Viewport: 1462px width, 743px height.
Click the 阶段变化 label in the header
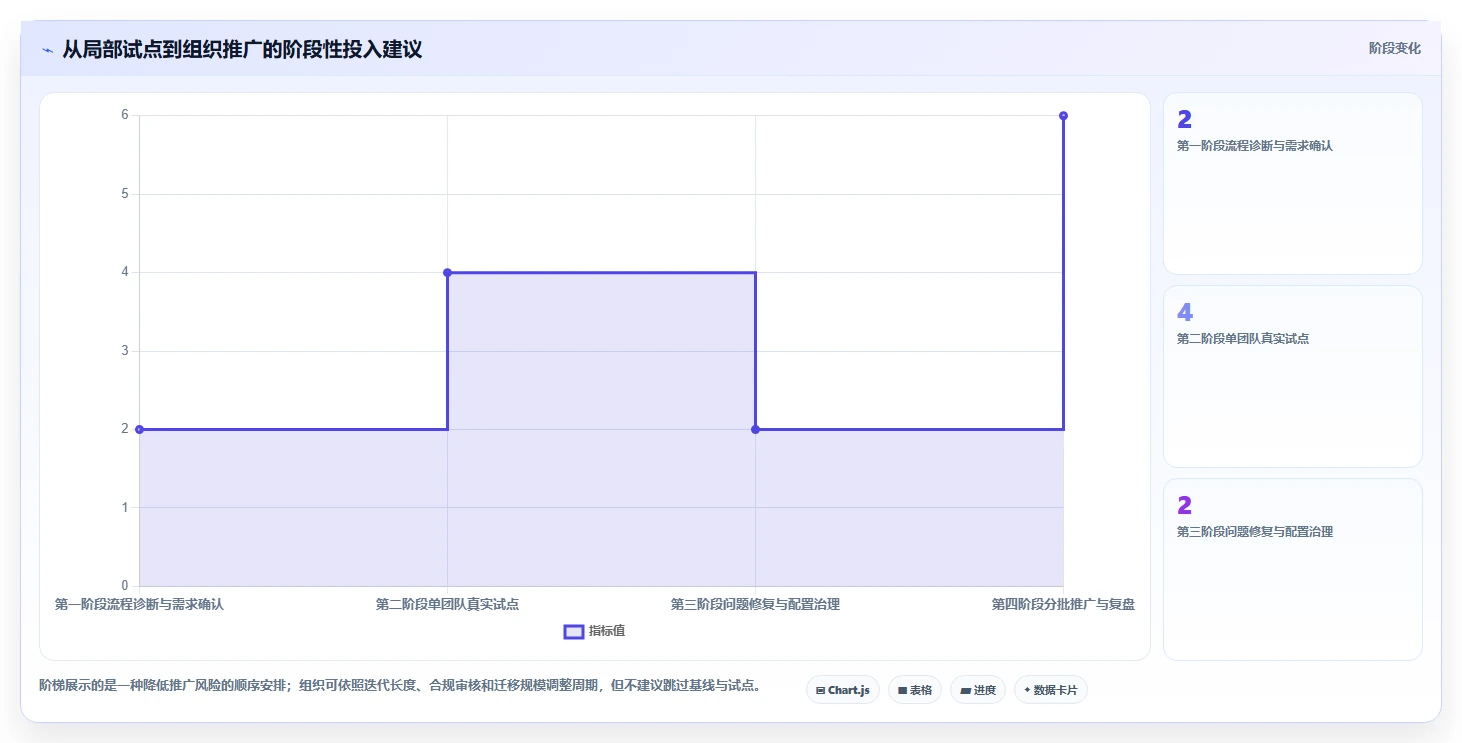(x=1395, y=48)
